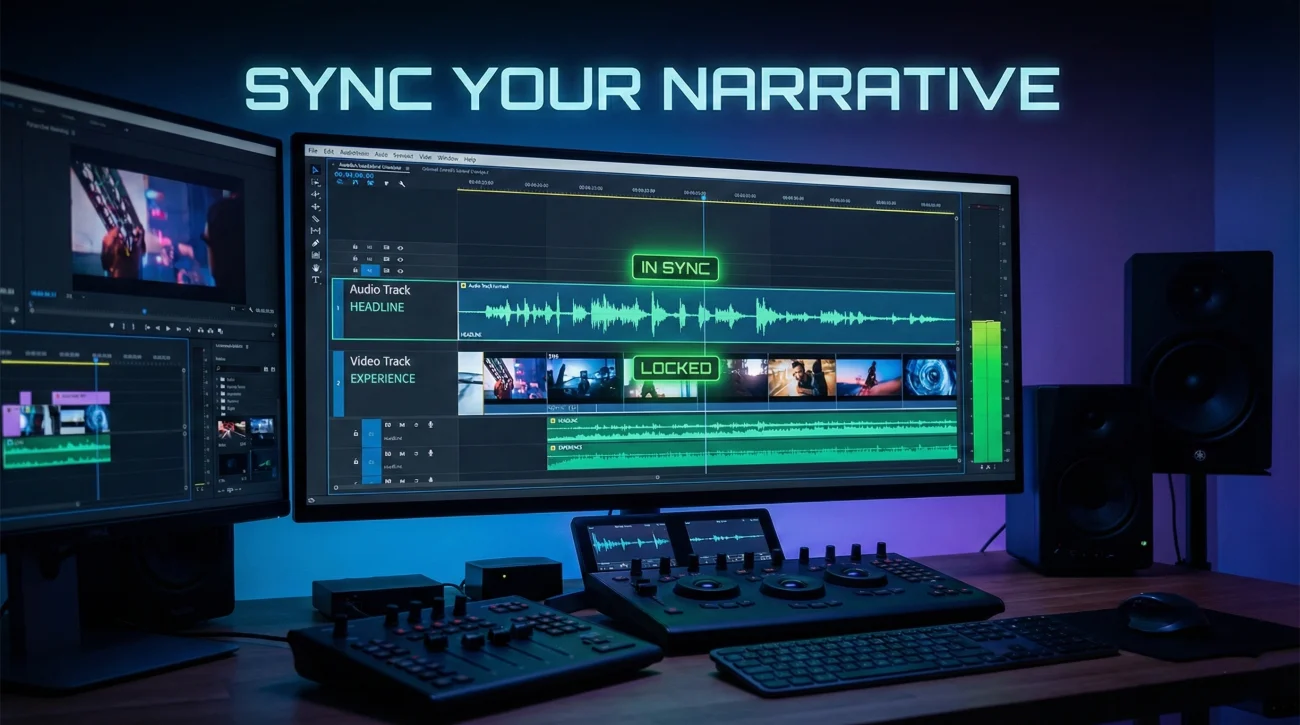Step back one frame in the left monitor

point(158,328)
